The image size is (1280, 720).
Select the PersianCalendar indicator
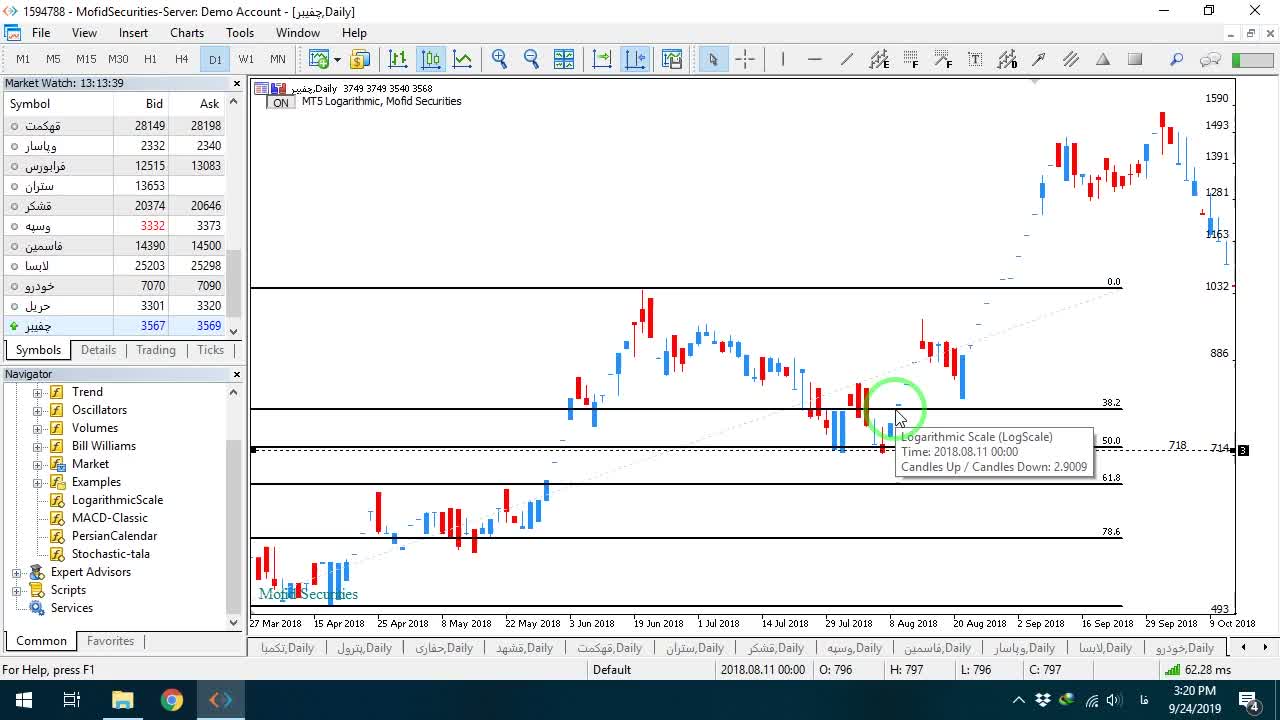tap(114, 536)
